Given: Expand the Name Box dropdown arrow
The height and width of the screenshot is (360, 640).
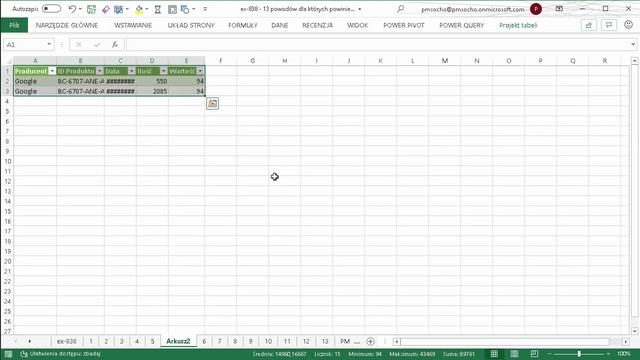Looking at the screenshot, I should [x=49, y=44].
